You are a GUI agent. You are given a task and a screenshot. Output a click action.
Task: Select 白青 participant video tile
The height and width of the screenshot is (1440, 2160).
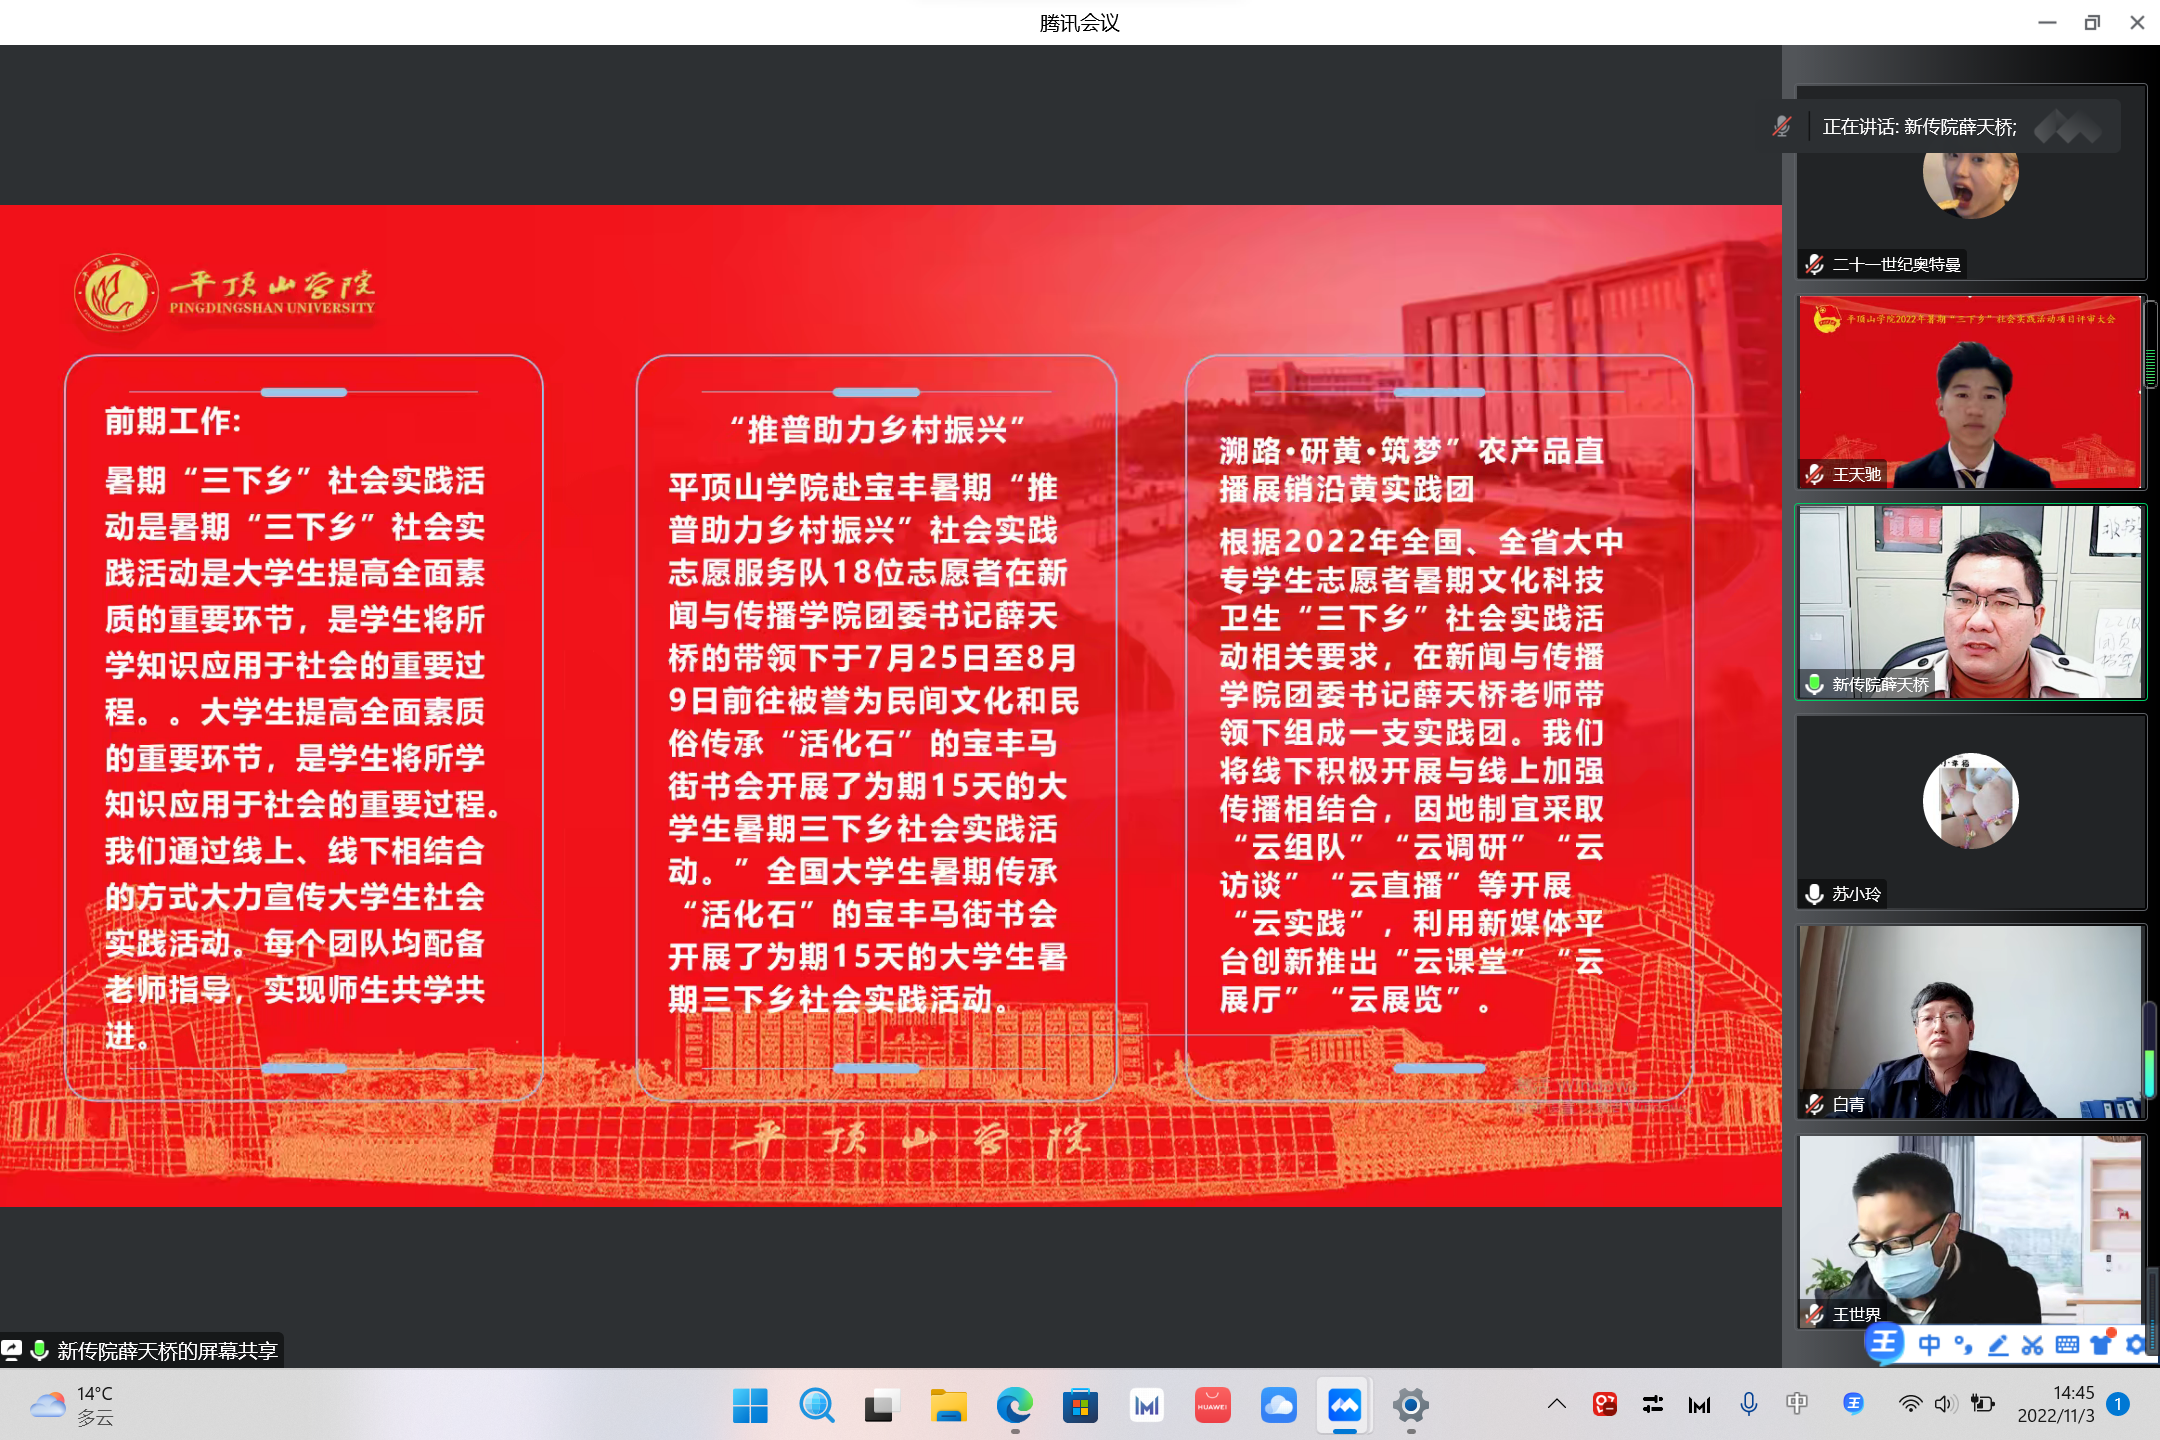click(x=1971, y=1022)
